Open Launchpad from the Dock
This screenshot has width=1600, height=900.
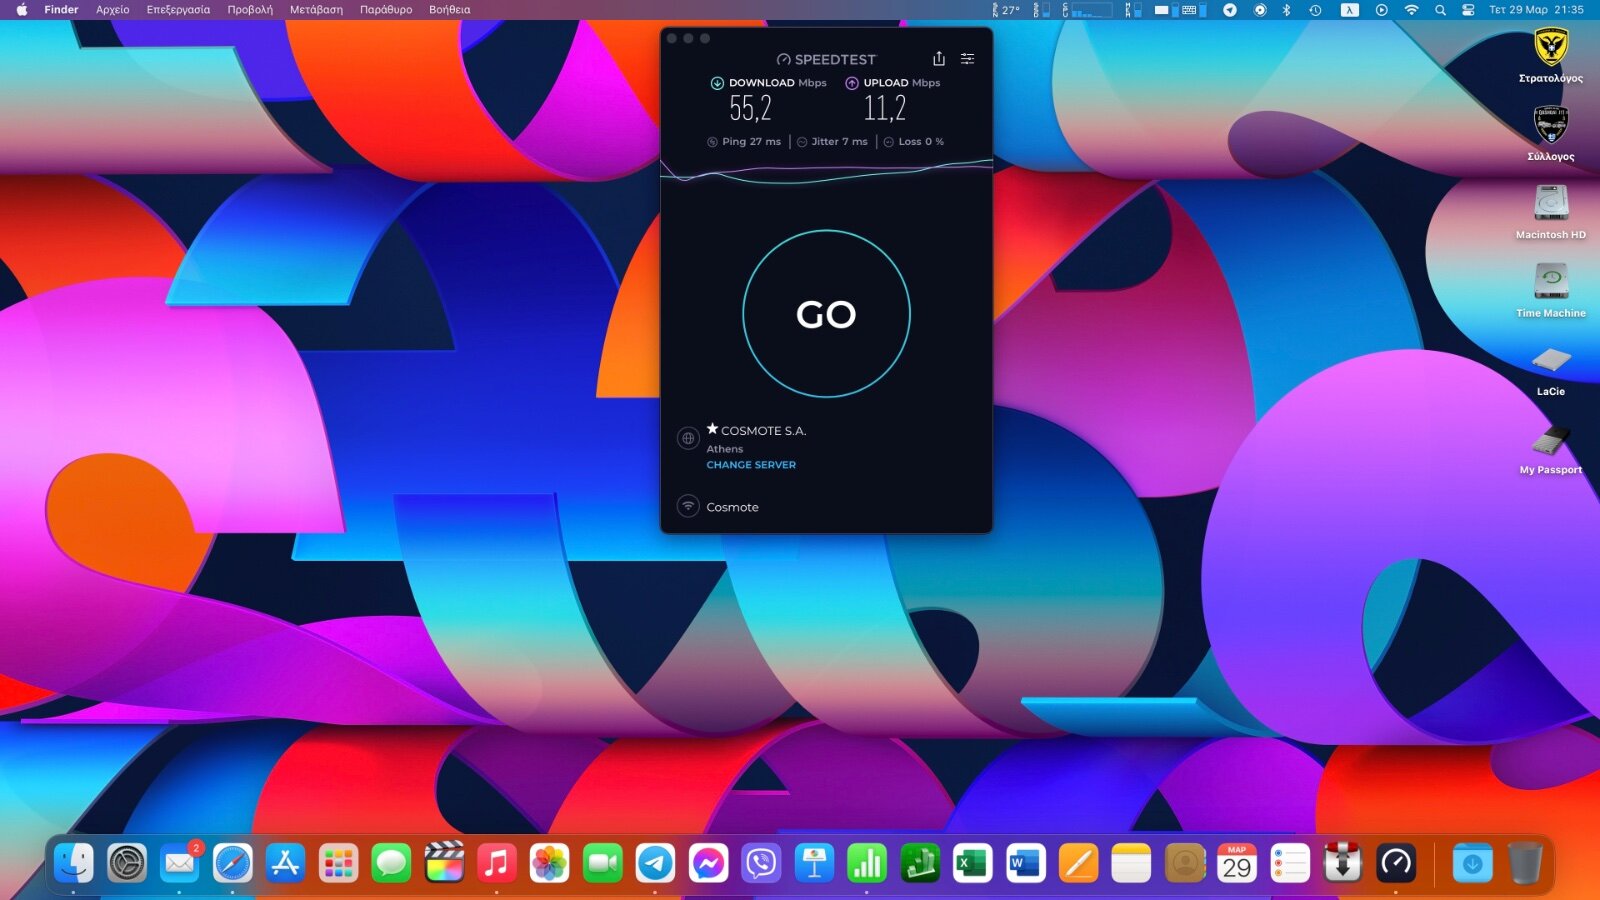point(339,862)
